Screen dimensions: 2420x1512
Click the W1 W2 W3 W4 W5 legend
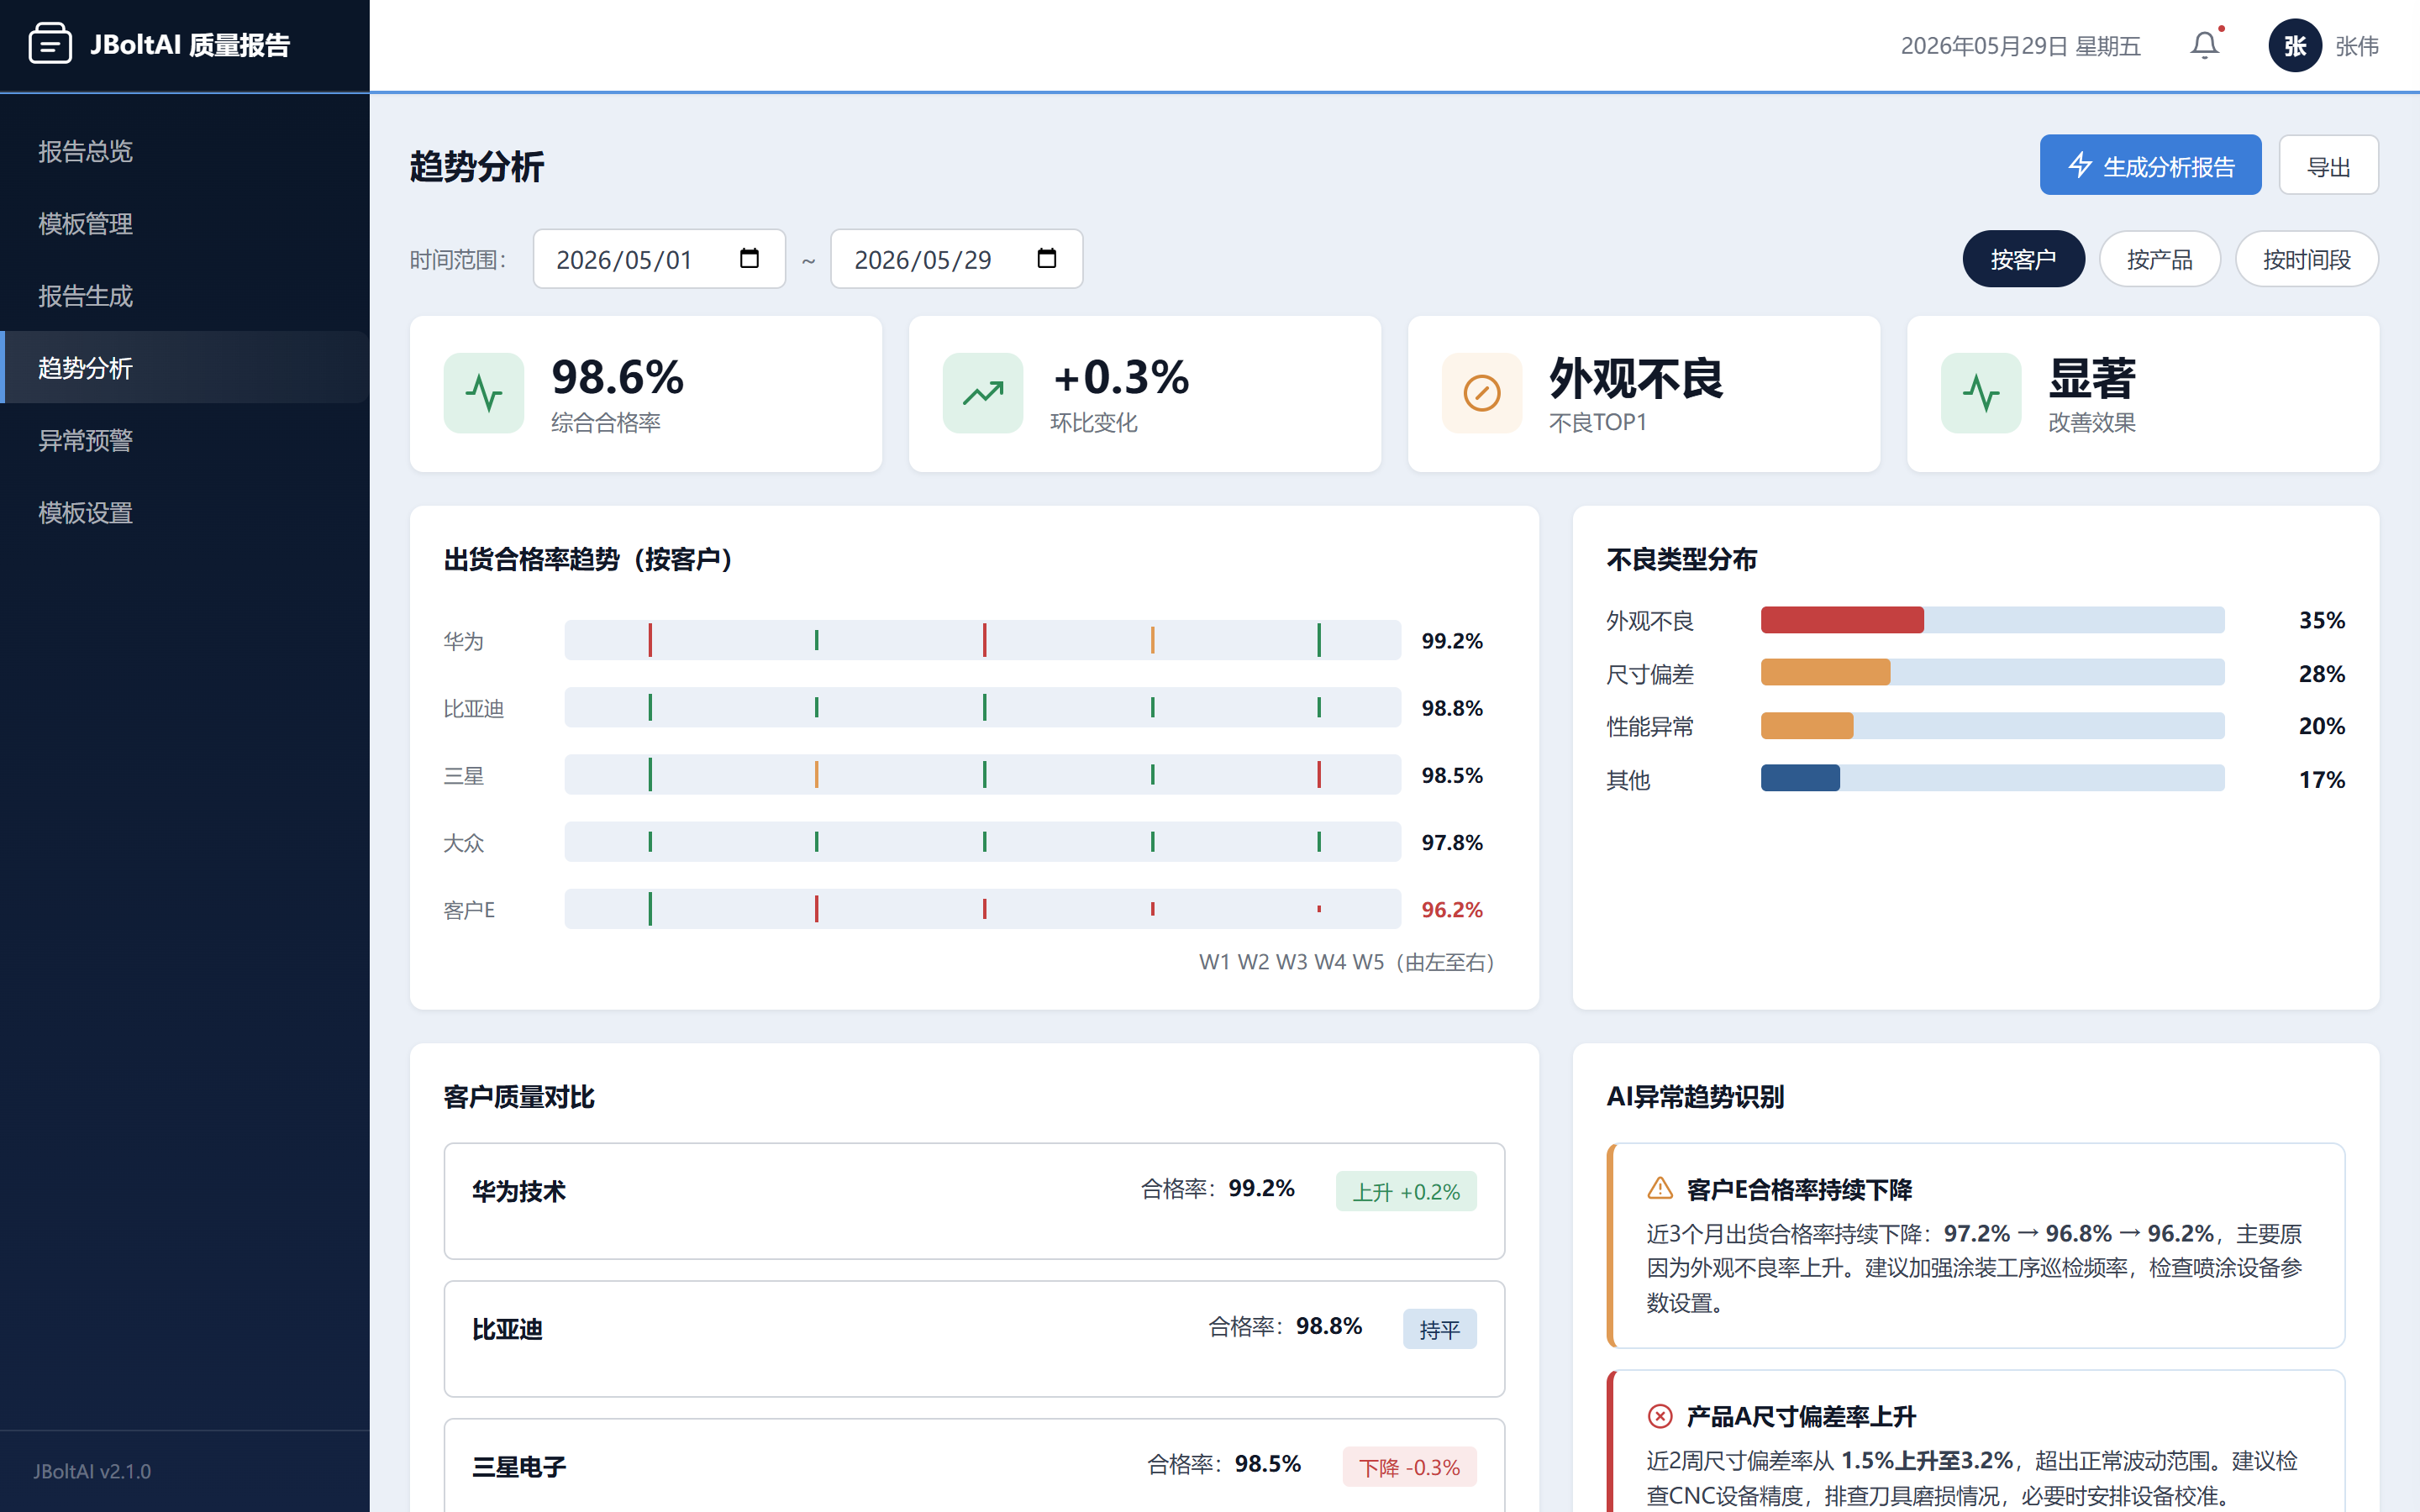point(1346,962)
